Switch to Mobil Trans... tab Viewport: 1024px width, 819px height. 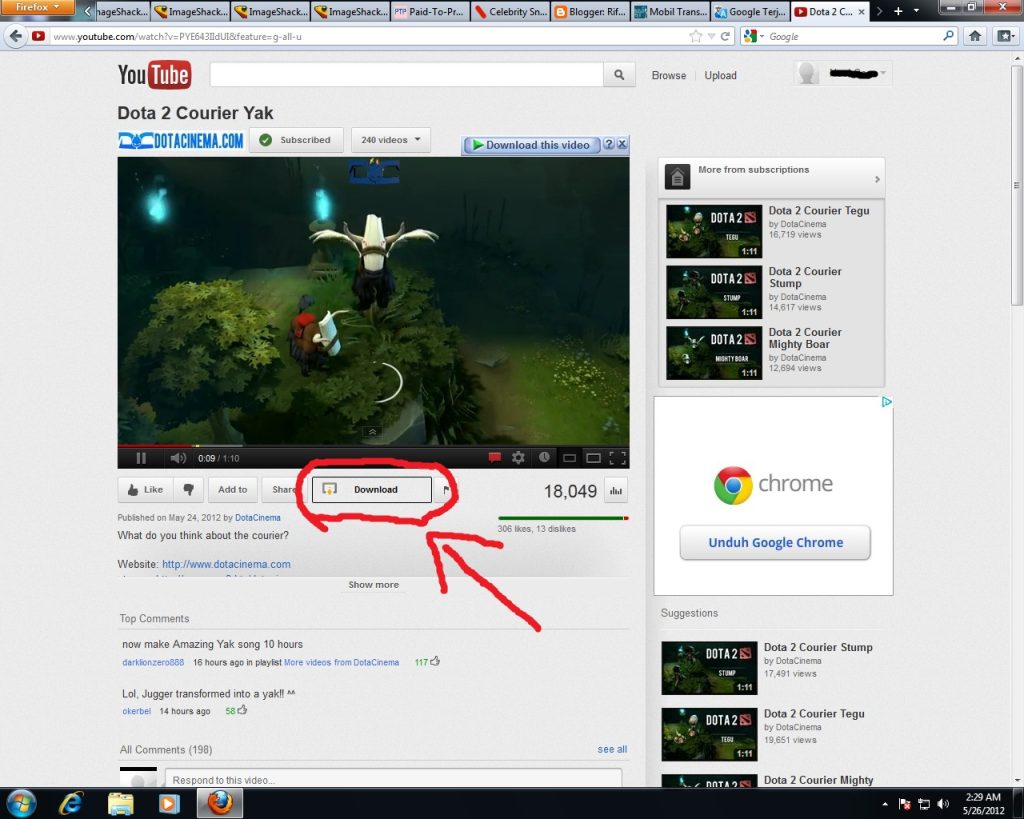tap(670, 11)
